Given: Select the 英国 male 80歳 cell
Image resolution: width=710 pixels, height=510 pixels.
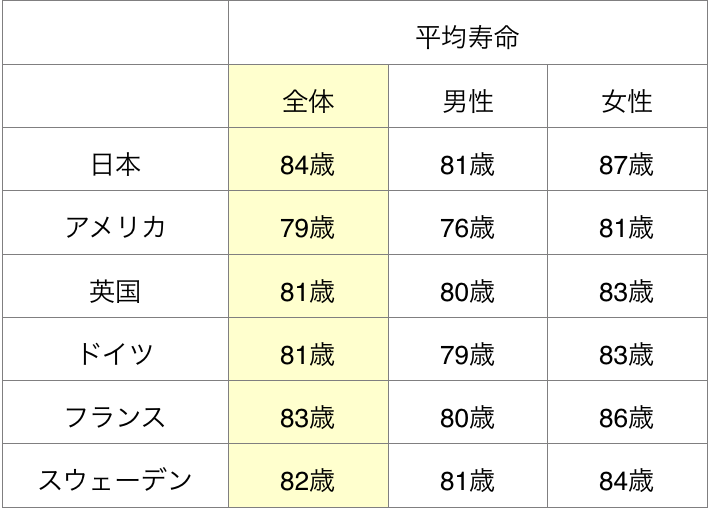Looking at the screenshot, I should [467, 291].
